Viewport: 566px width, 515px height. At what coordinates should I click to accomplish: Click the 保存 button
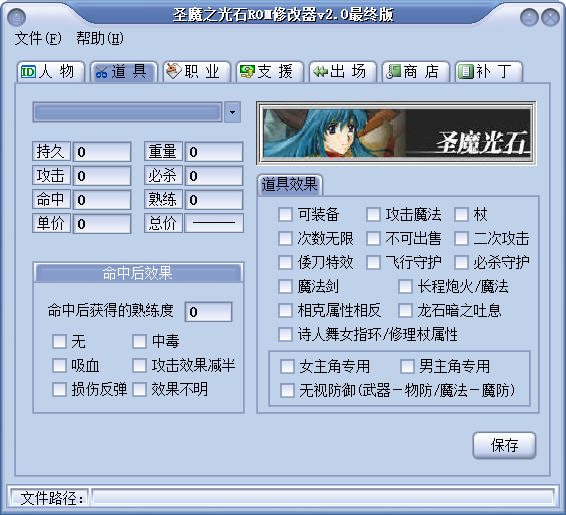[504, 445]
